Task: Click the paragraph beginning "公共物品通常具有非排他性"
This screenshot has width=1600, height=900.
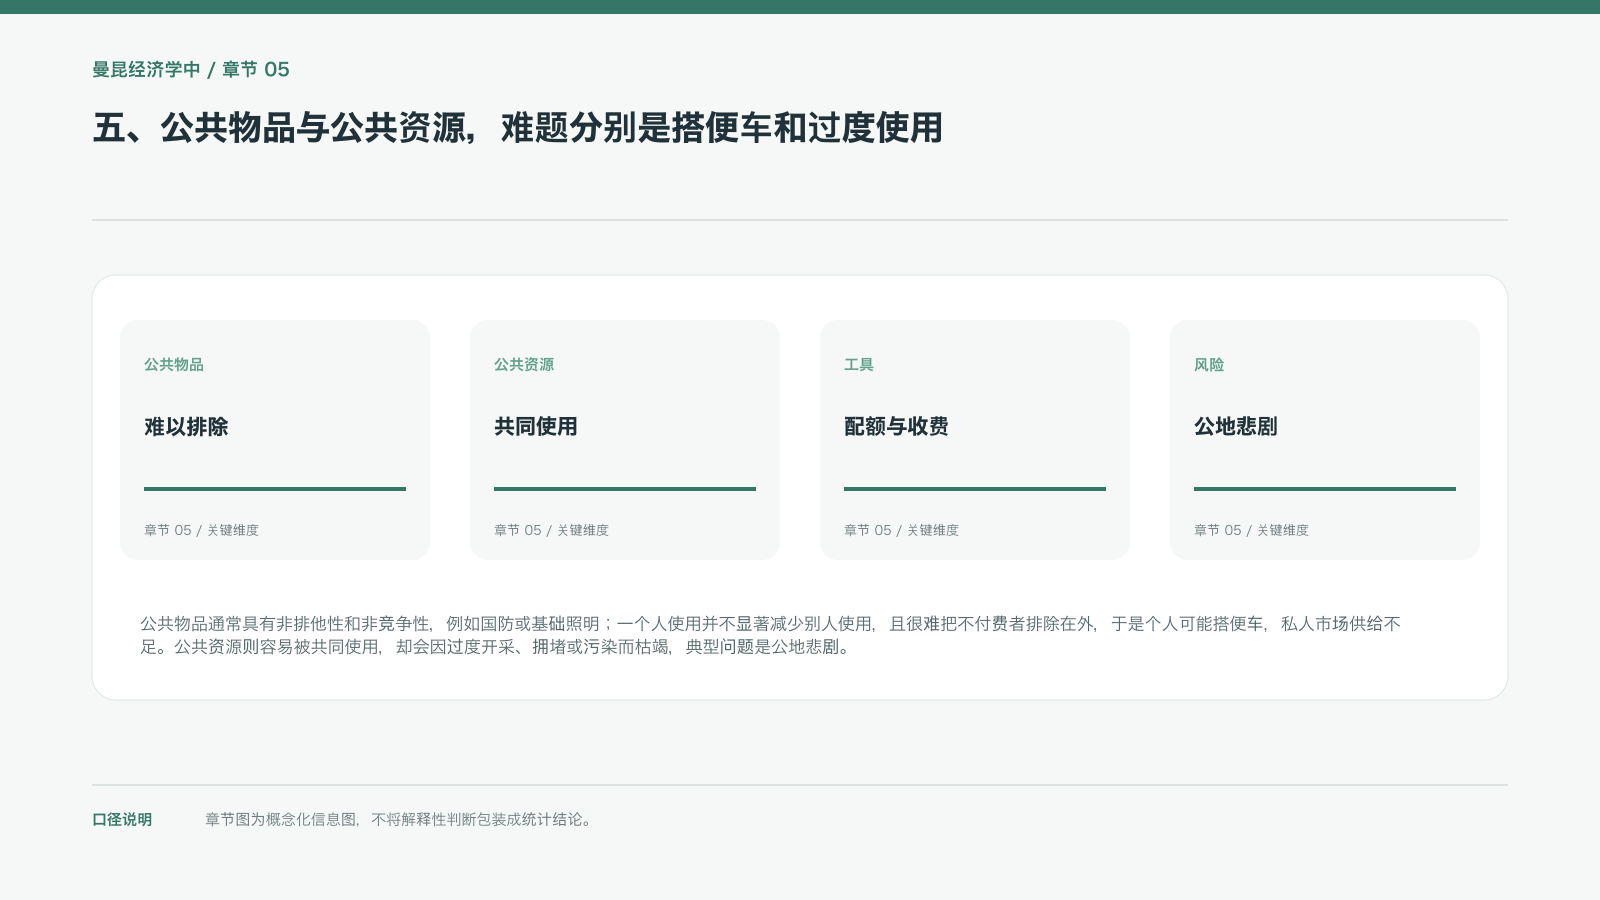Action: click(x=770, y=635)
